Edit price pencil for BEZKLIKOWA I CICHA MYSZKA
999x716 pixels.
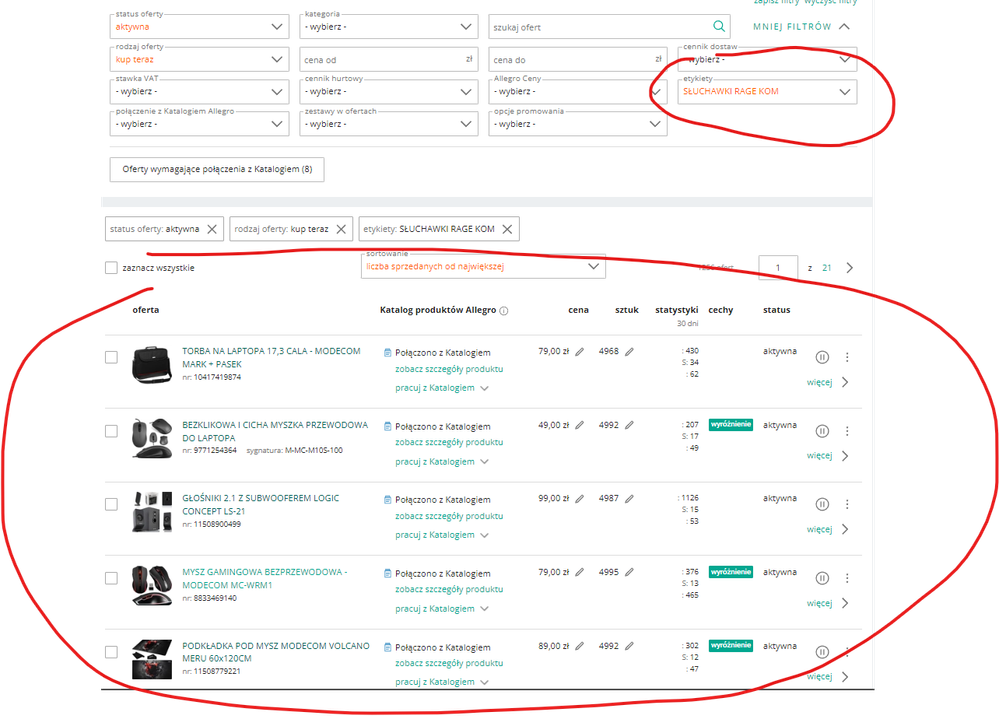click(x=579, y=425)
